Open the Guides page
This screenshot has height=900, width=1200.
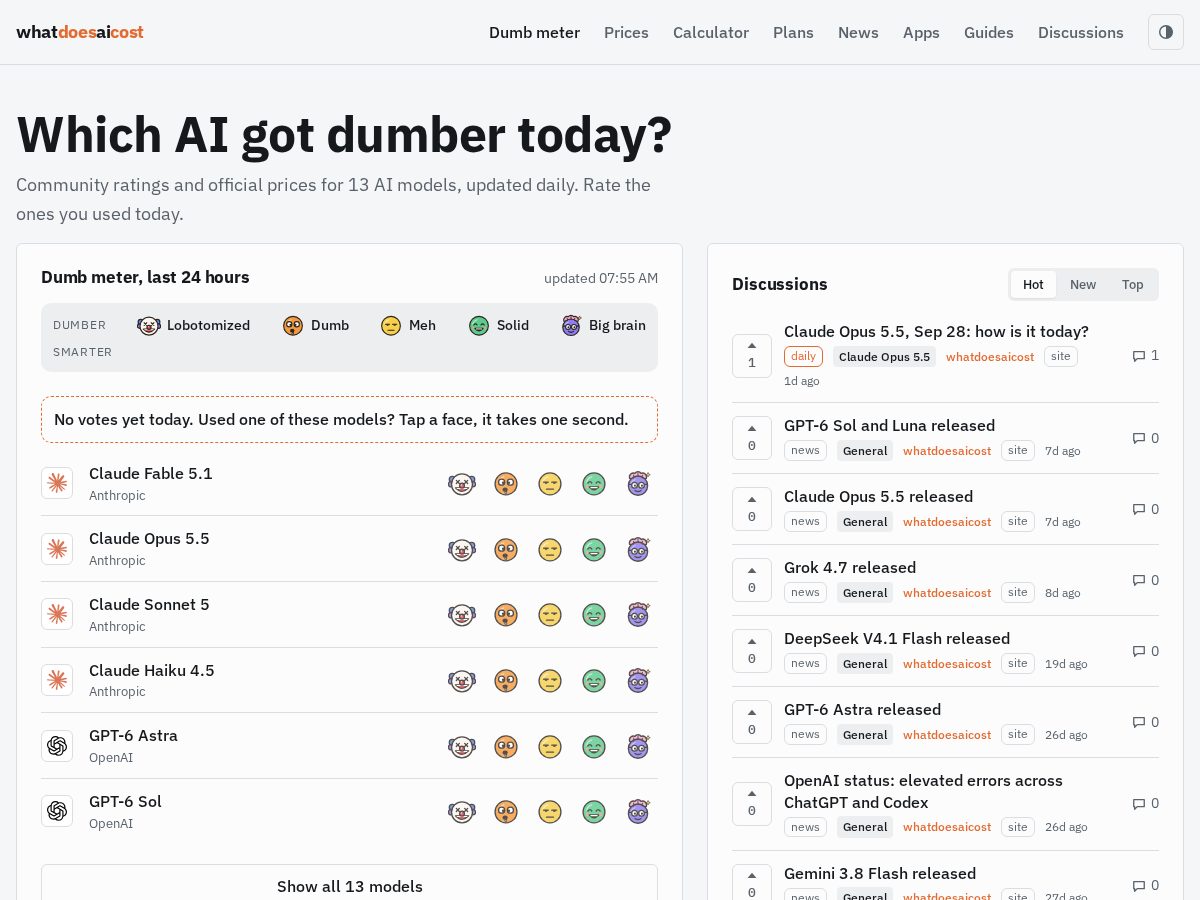[989, 32]
